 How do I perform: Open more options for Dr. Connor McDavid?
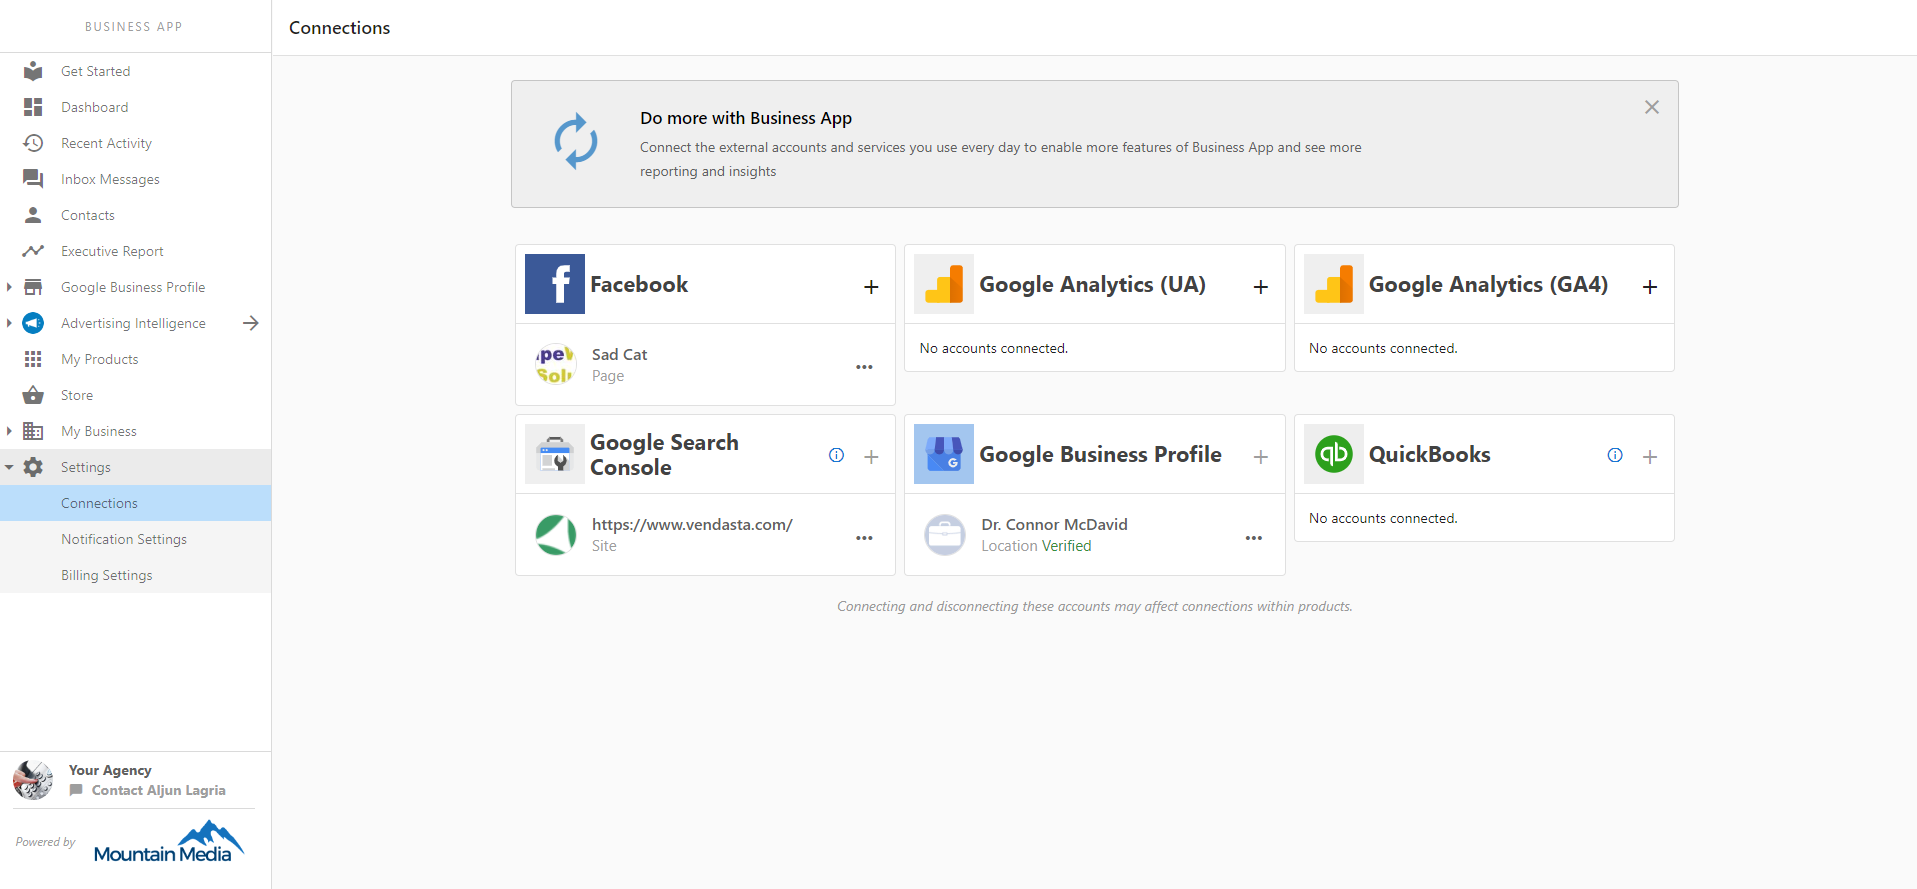click(x=1254, y=538)
